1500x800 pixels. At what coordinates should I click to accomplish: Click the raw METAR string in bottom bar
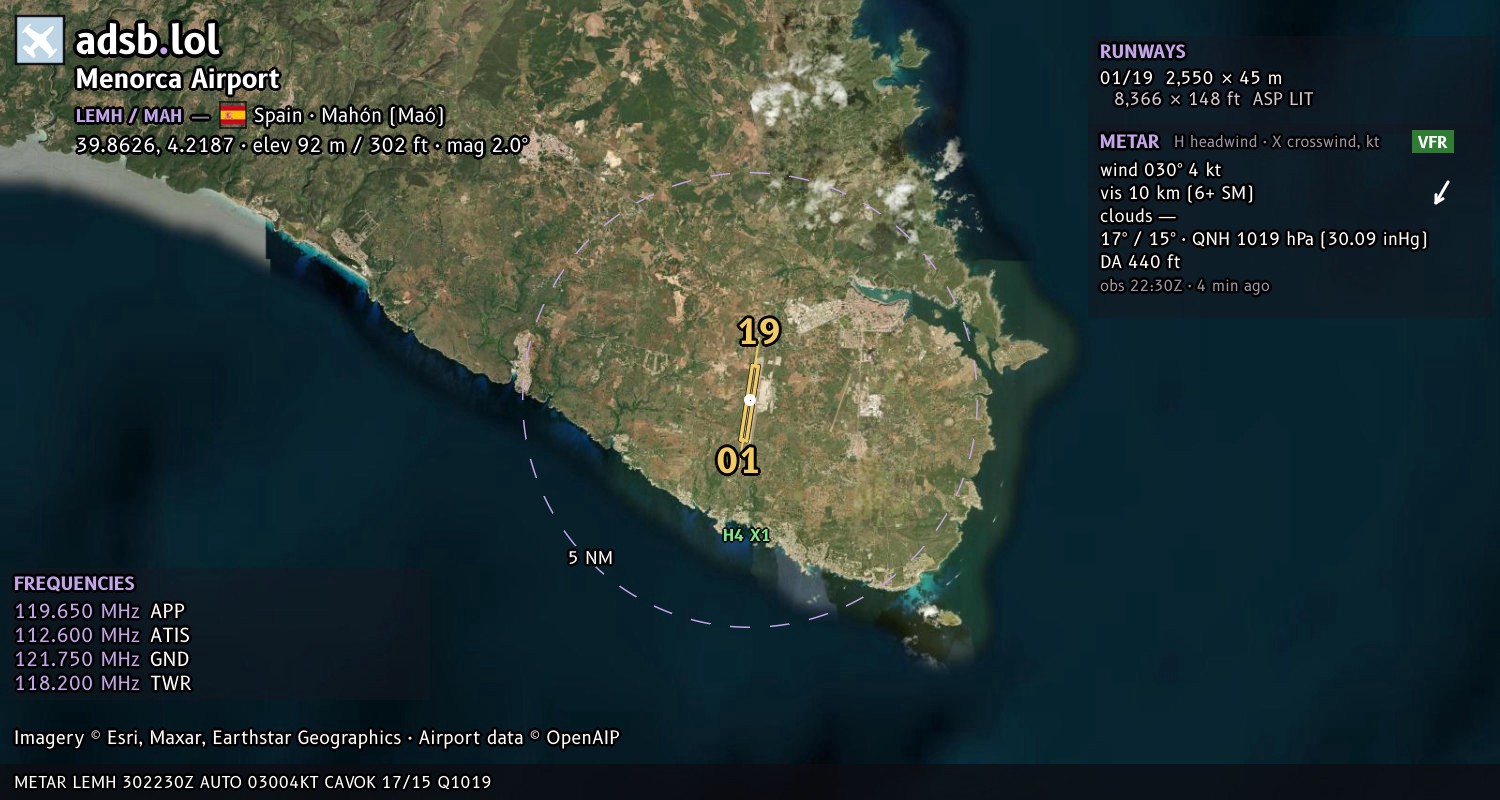click(x=253, y=782)
